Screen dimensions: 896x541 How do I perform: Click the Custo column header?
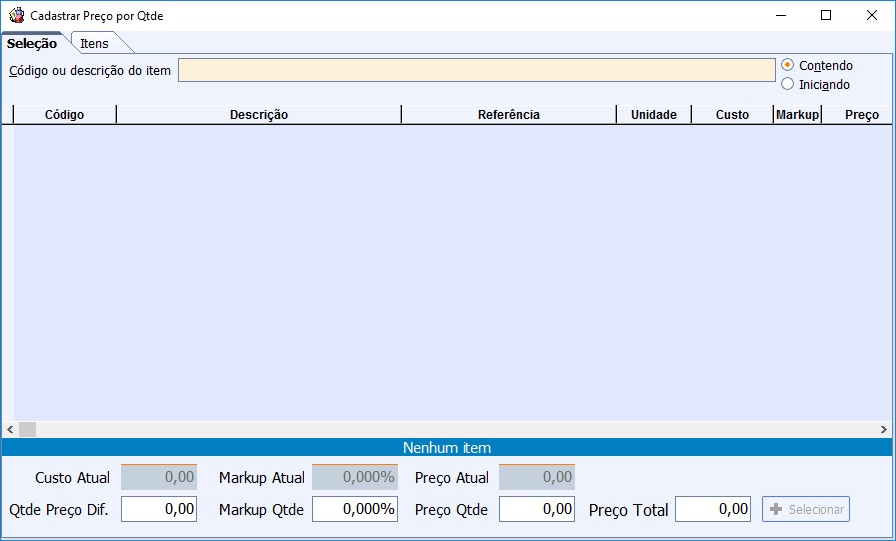click(x=732, y=115)
